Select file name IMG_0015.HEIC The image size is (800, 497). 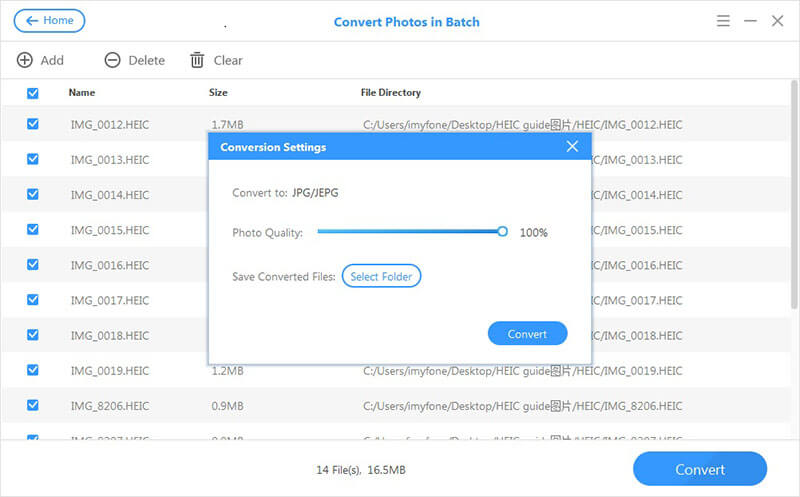point(110,230)
